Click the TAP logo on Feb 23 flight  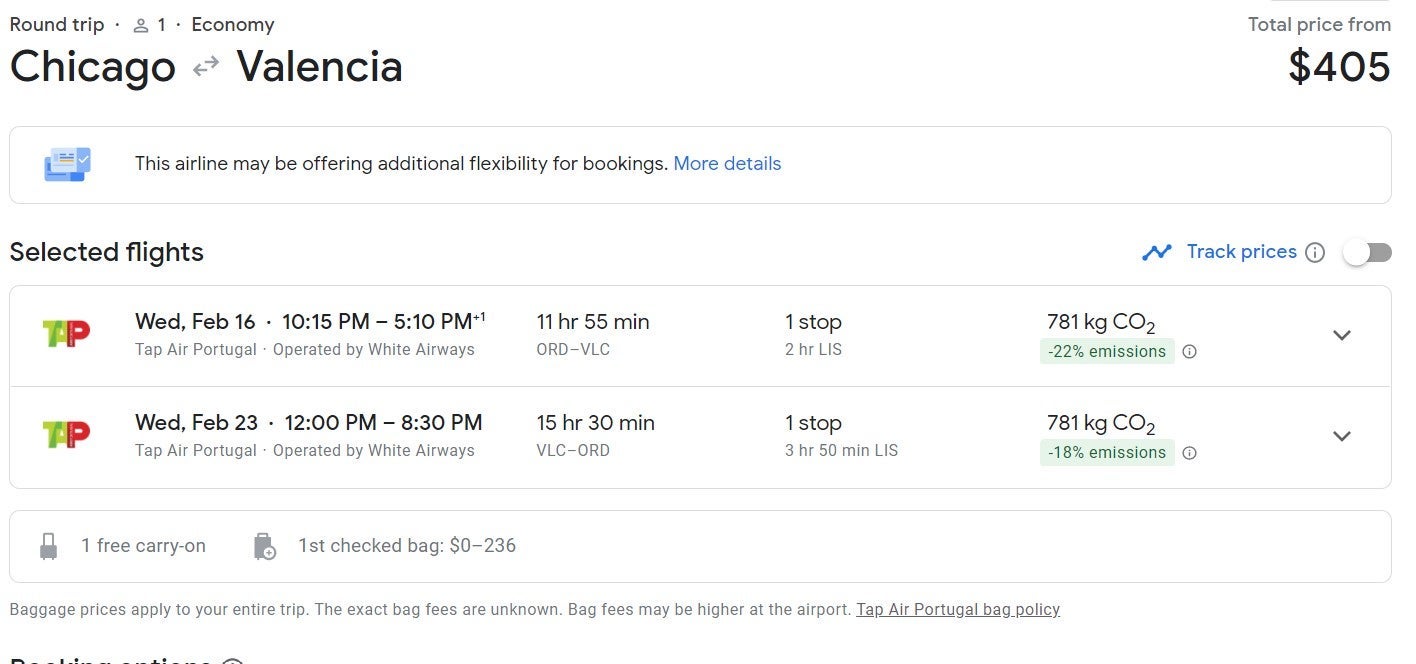pos(67,434)
